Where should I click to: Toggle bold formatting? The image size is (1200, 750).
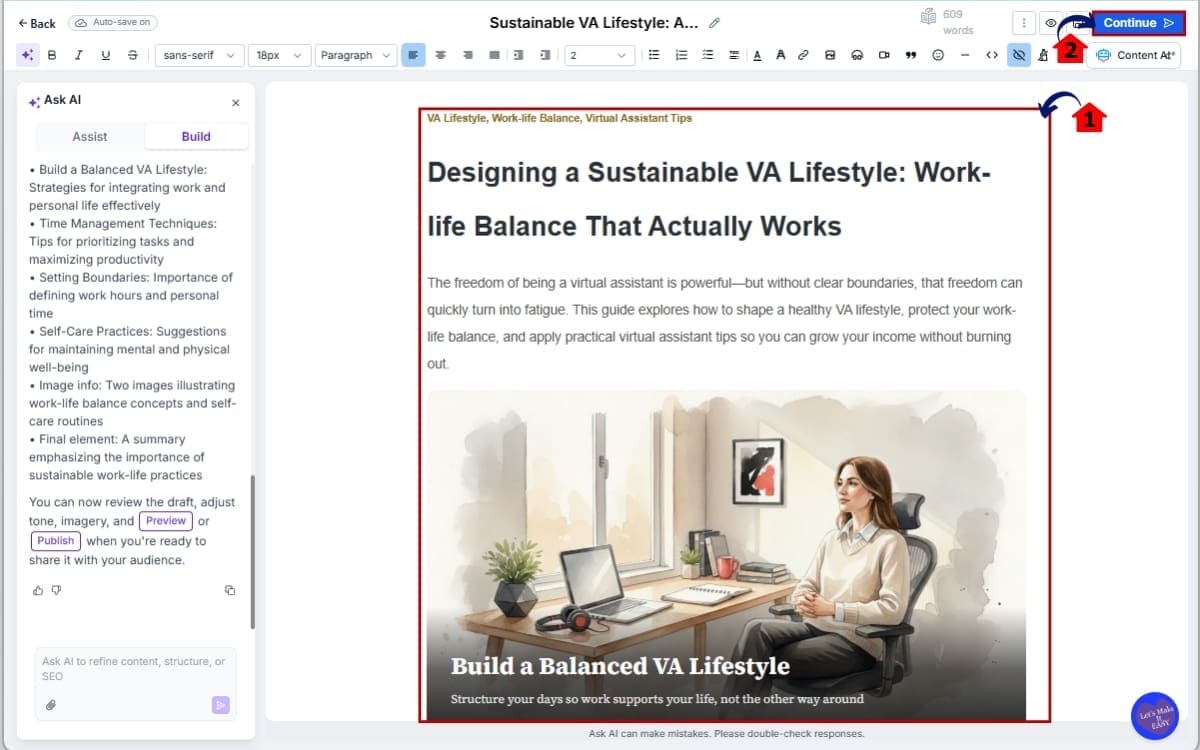pos(52,55)
